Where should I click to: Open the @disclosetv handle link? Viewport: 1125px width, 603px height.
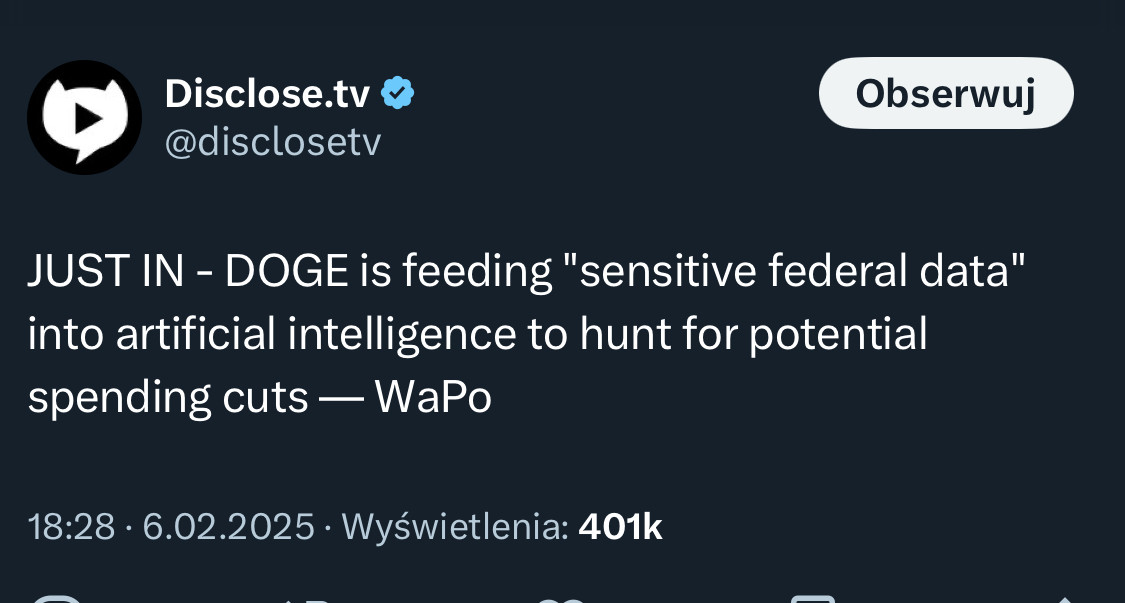273,142
